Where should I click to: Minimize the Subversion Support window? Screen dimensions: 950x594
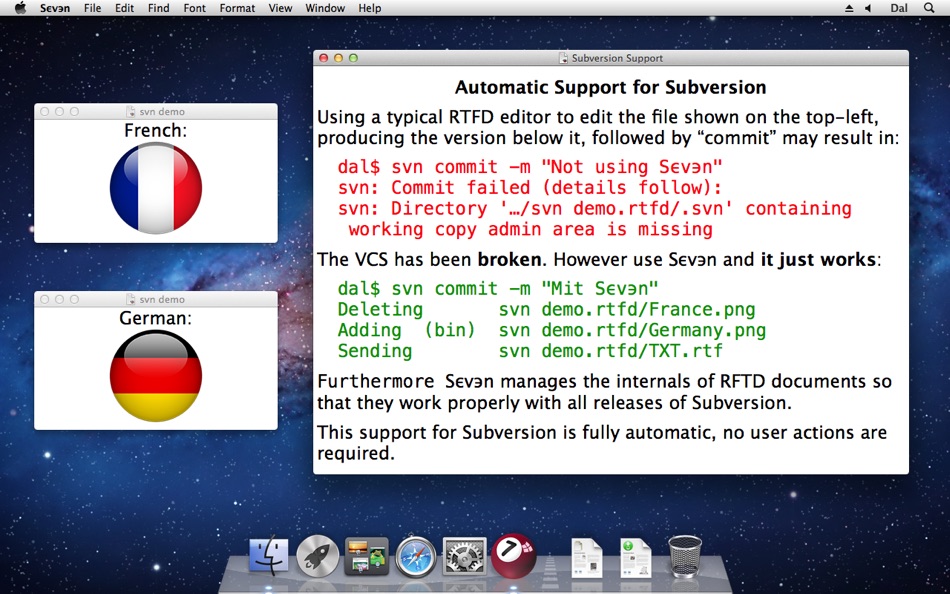click(338, 58)
